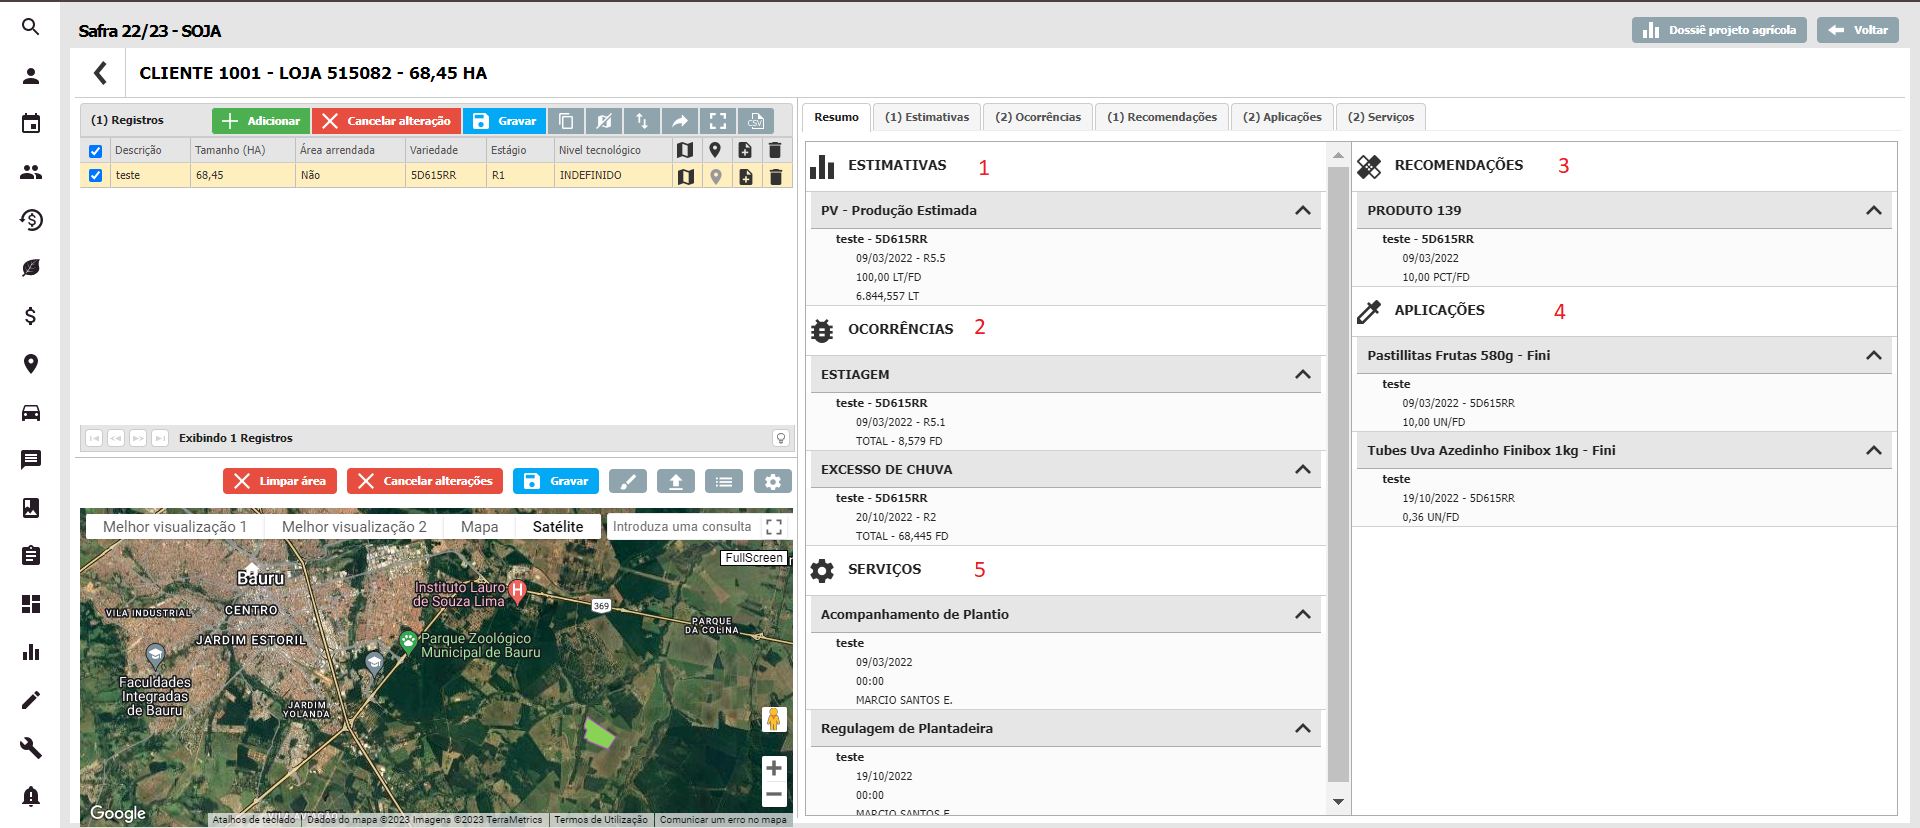Click the bar chart reports icon in the sidebar
The height and width of the screenshot is (828, 1920).
(x=31, y=652)
